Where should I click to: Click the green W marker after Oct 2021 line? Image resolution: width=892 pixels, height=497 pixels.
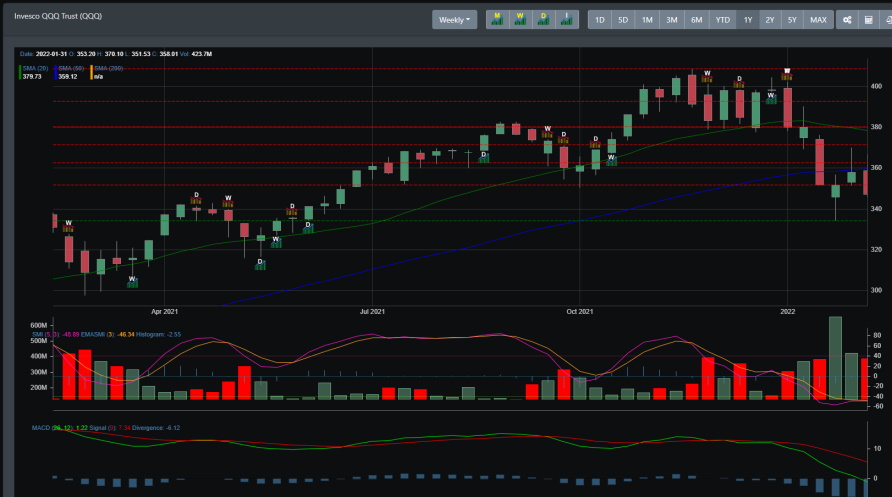tap(611, 160)
